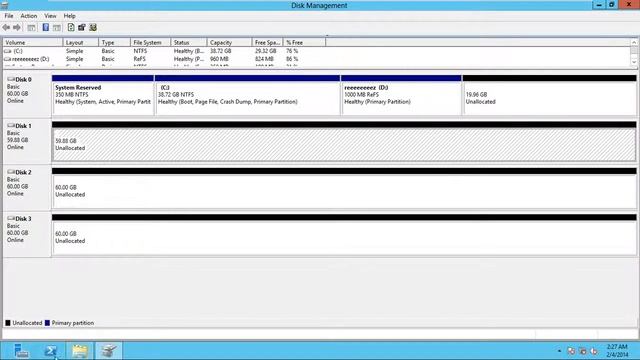This screenshot has width=640, height=360.
Task: Click the ReFS file system cell
Action: coord(139,59)
